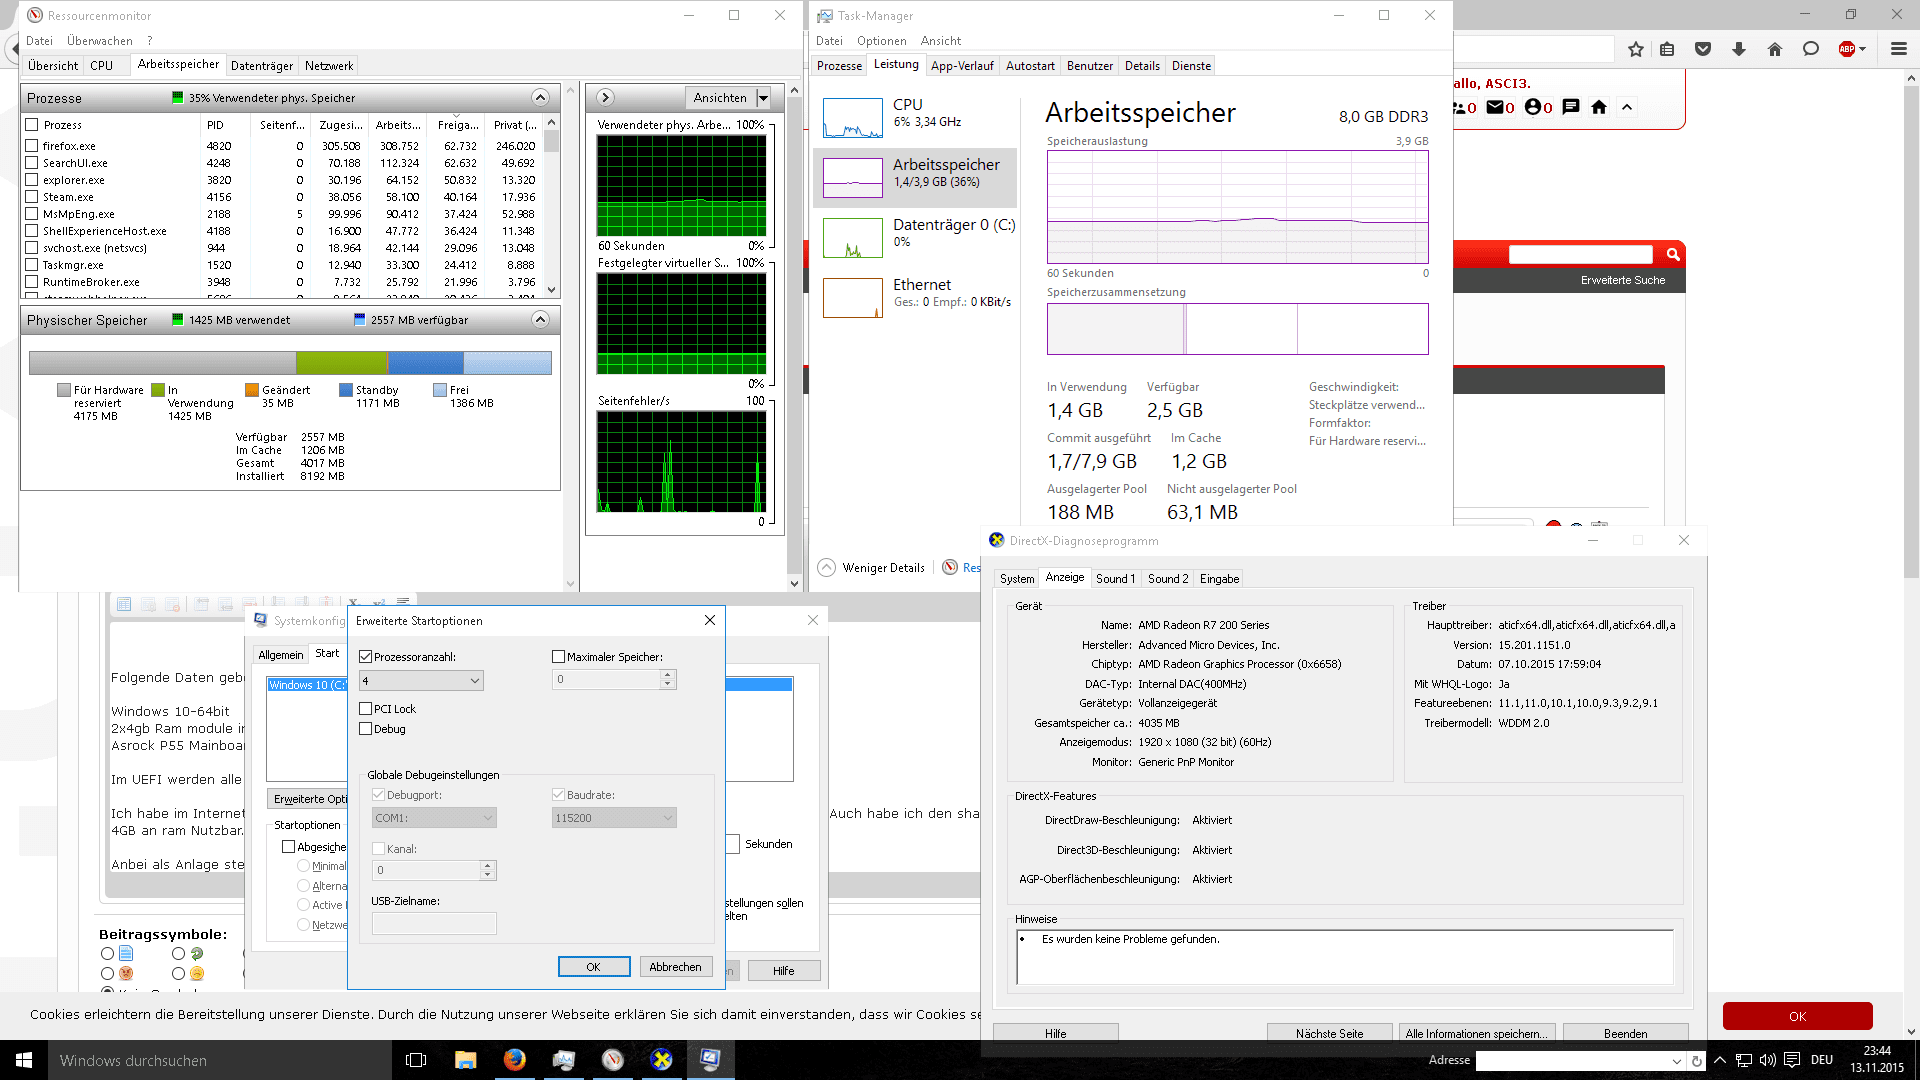The height and width of the screenshot is (1080, 1920).
Task: Click the network icon in system tray
Action: [1743, 1060]
